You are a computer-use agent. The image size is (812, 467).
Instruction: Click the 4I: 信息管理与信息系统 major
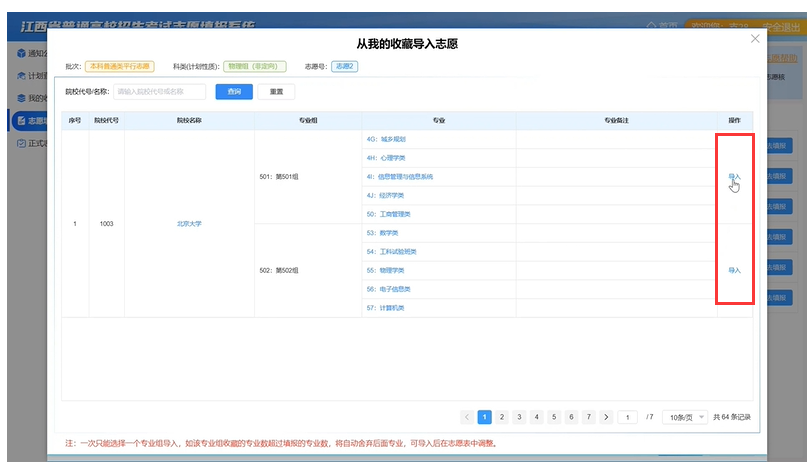click(x=400, y=177)
